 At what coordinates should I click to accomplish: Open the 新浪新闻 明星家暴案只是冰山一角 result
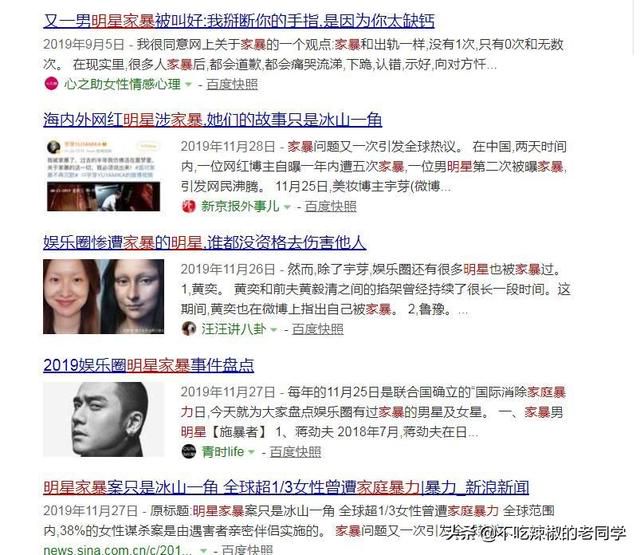click(286, 487)
